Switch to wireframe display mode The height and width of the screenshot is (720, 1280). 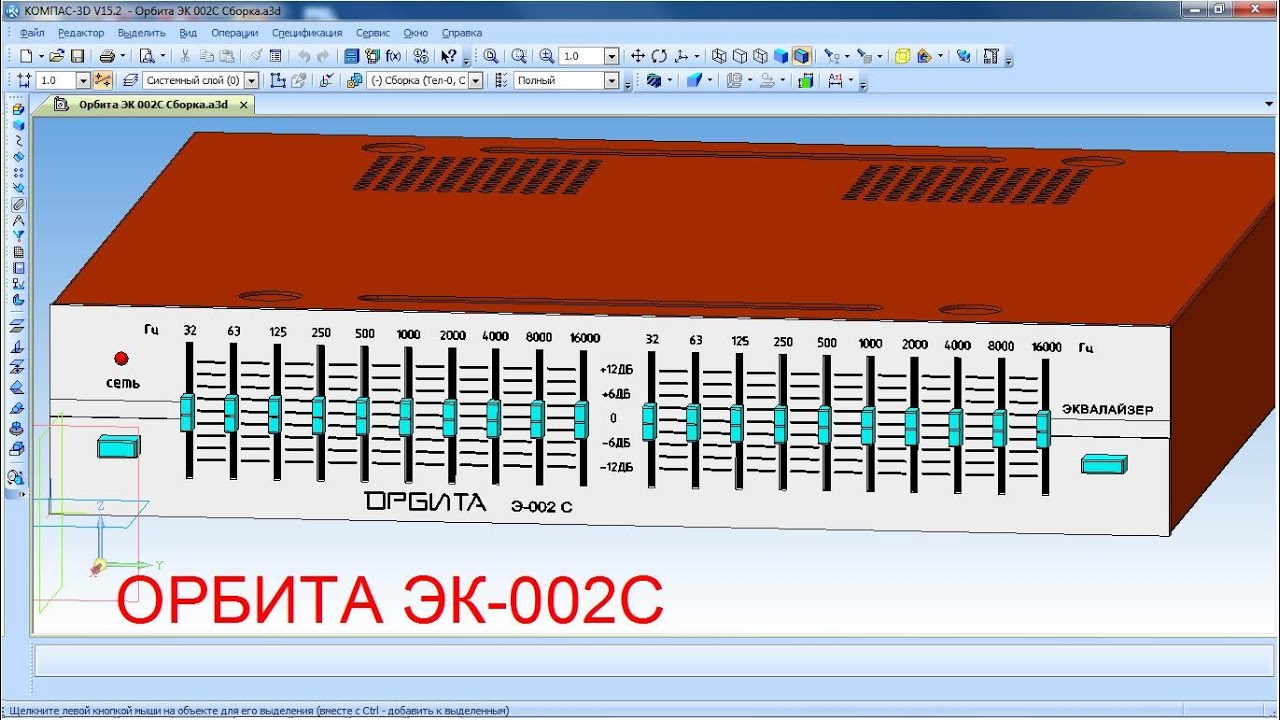click(719, 56)
